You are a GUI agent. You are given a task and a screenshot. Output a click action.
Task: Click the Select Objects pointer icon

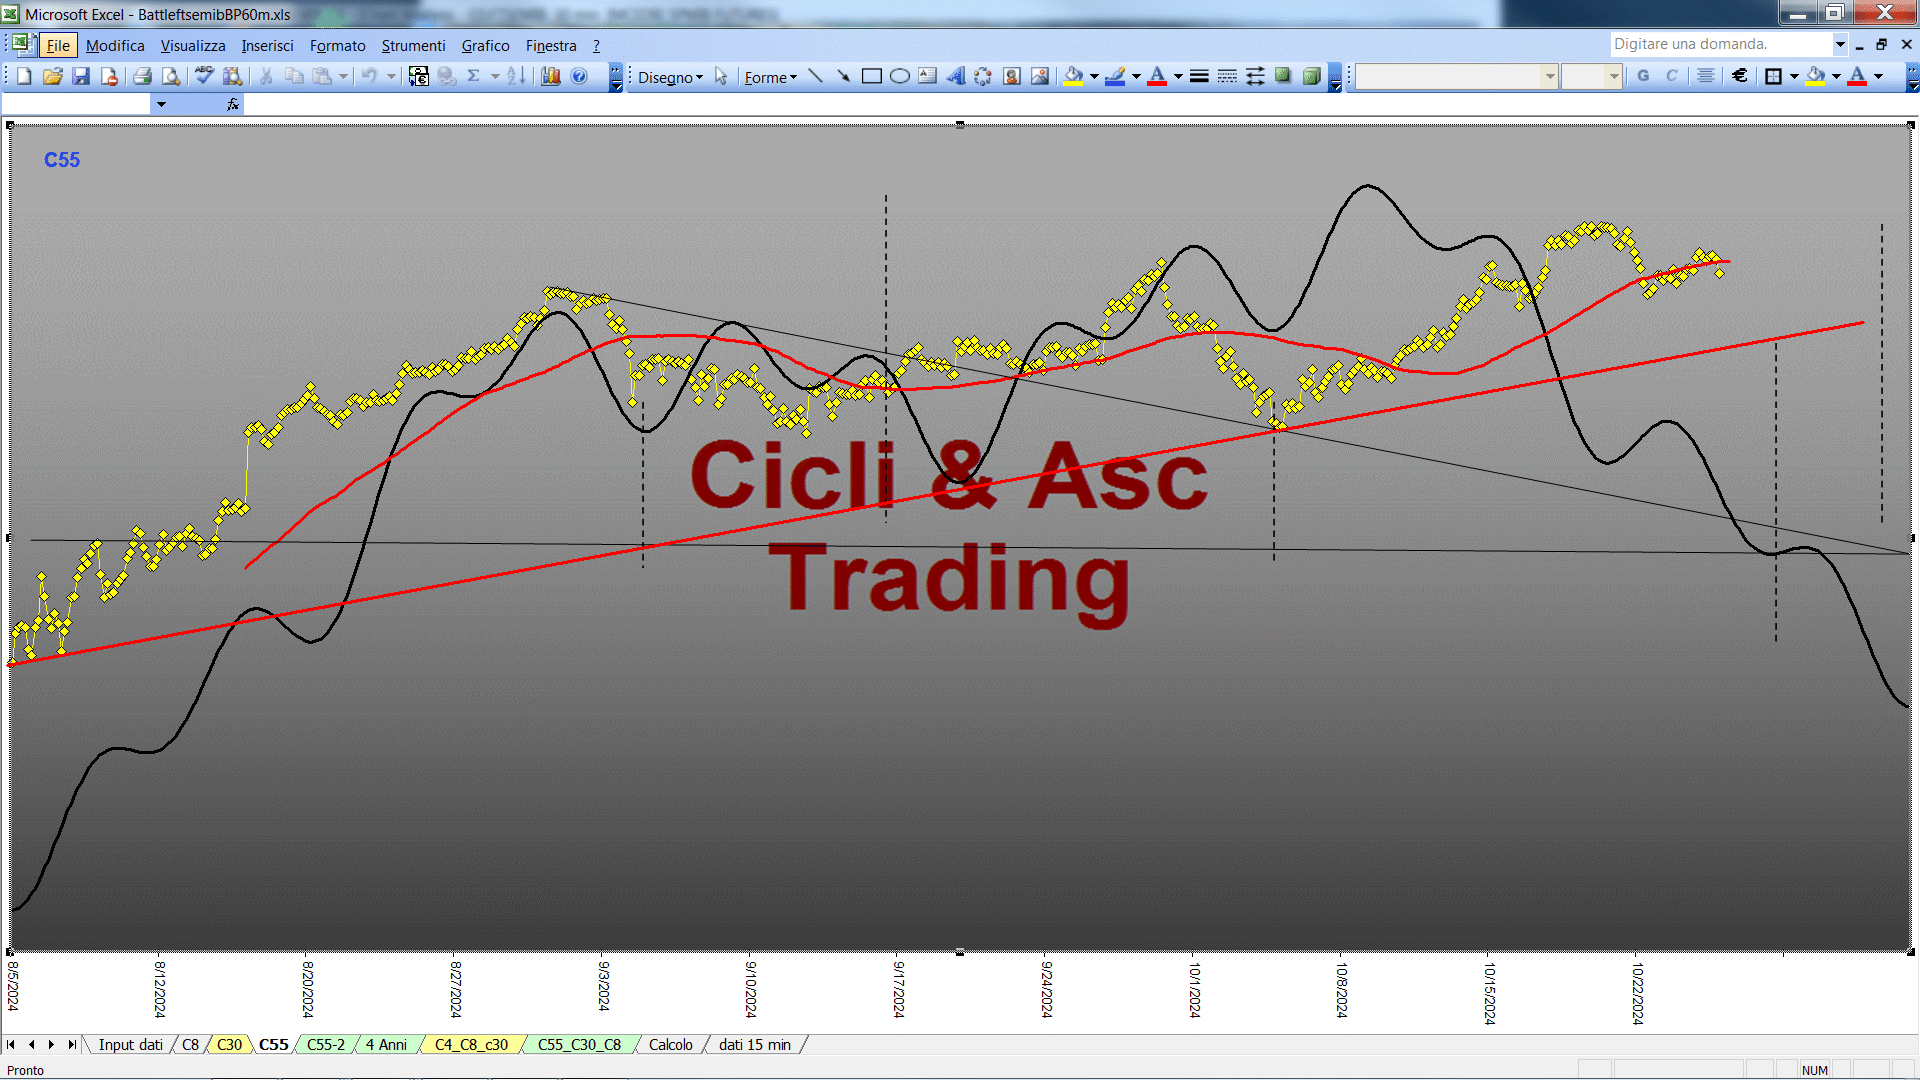click(721, 76)
